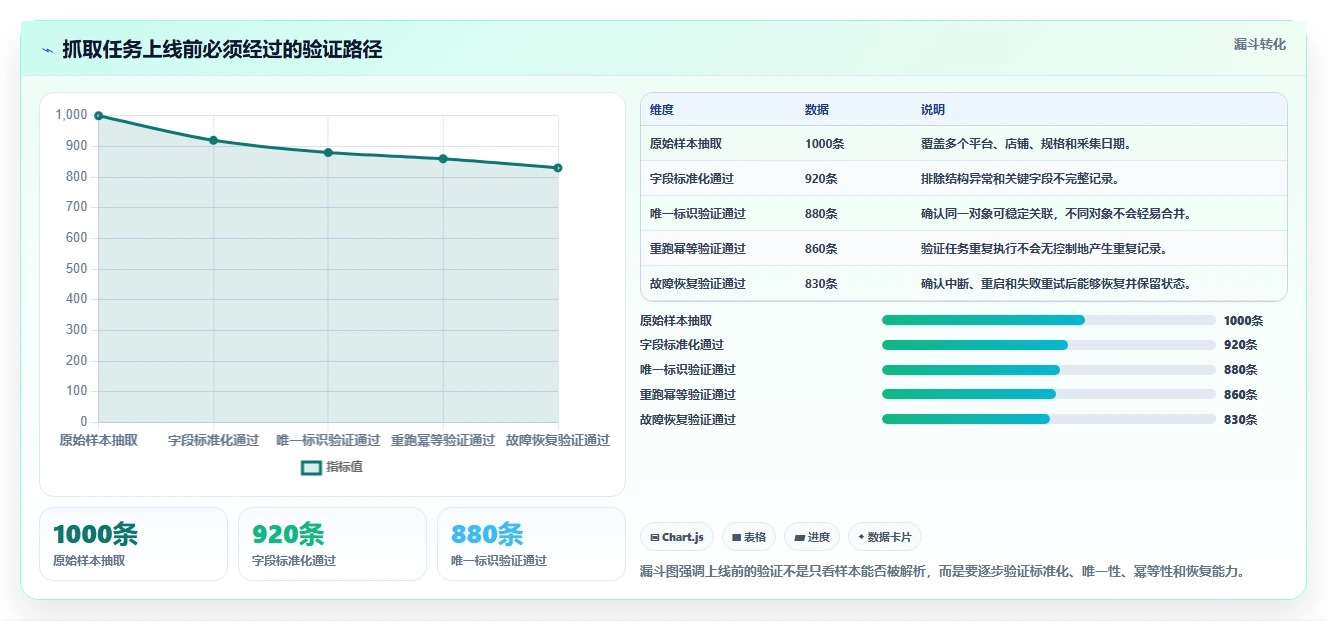Screen dimensions: 1327x621
Task: Click the description 覆盖多个平台、店铺、规格和采集日期
Action: click(1027, 144)
